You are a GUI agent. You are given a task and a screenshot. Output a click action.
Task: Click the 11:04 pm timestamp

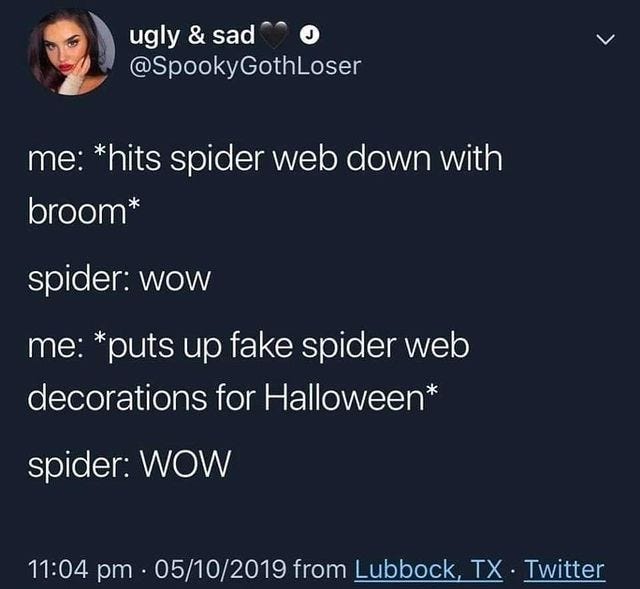80,569
